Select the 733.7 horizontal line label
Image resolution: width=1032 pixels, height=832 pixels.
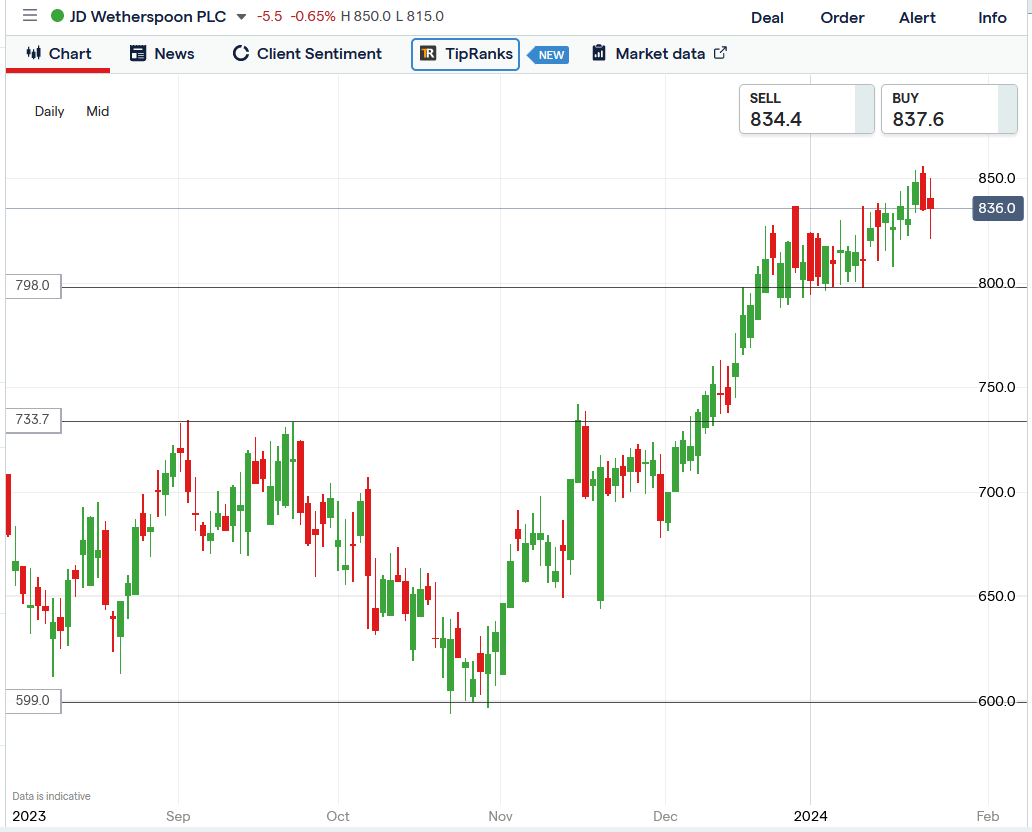(33, 420)
